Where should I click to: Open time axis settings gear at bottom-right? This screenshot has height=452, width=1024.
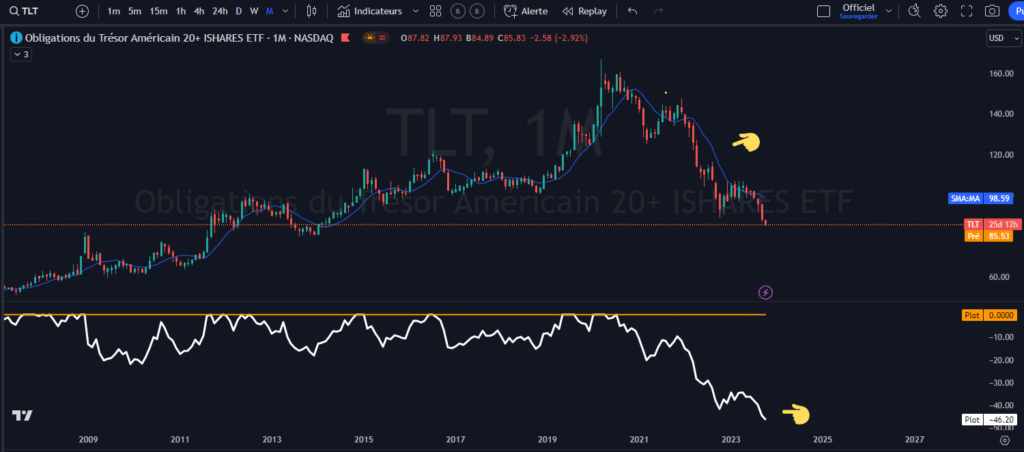1004,441
